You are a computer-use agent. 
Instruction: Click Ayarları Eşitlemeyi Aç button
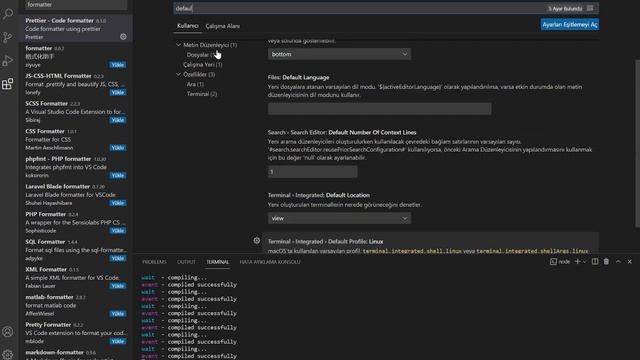click(570, 24)
